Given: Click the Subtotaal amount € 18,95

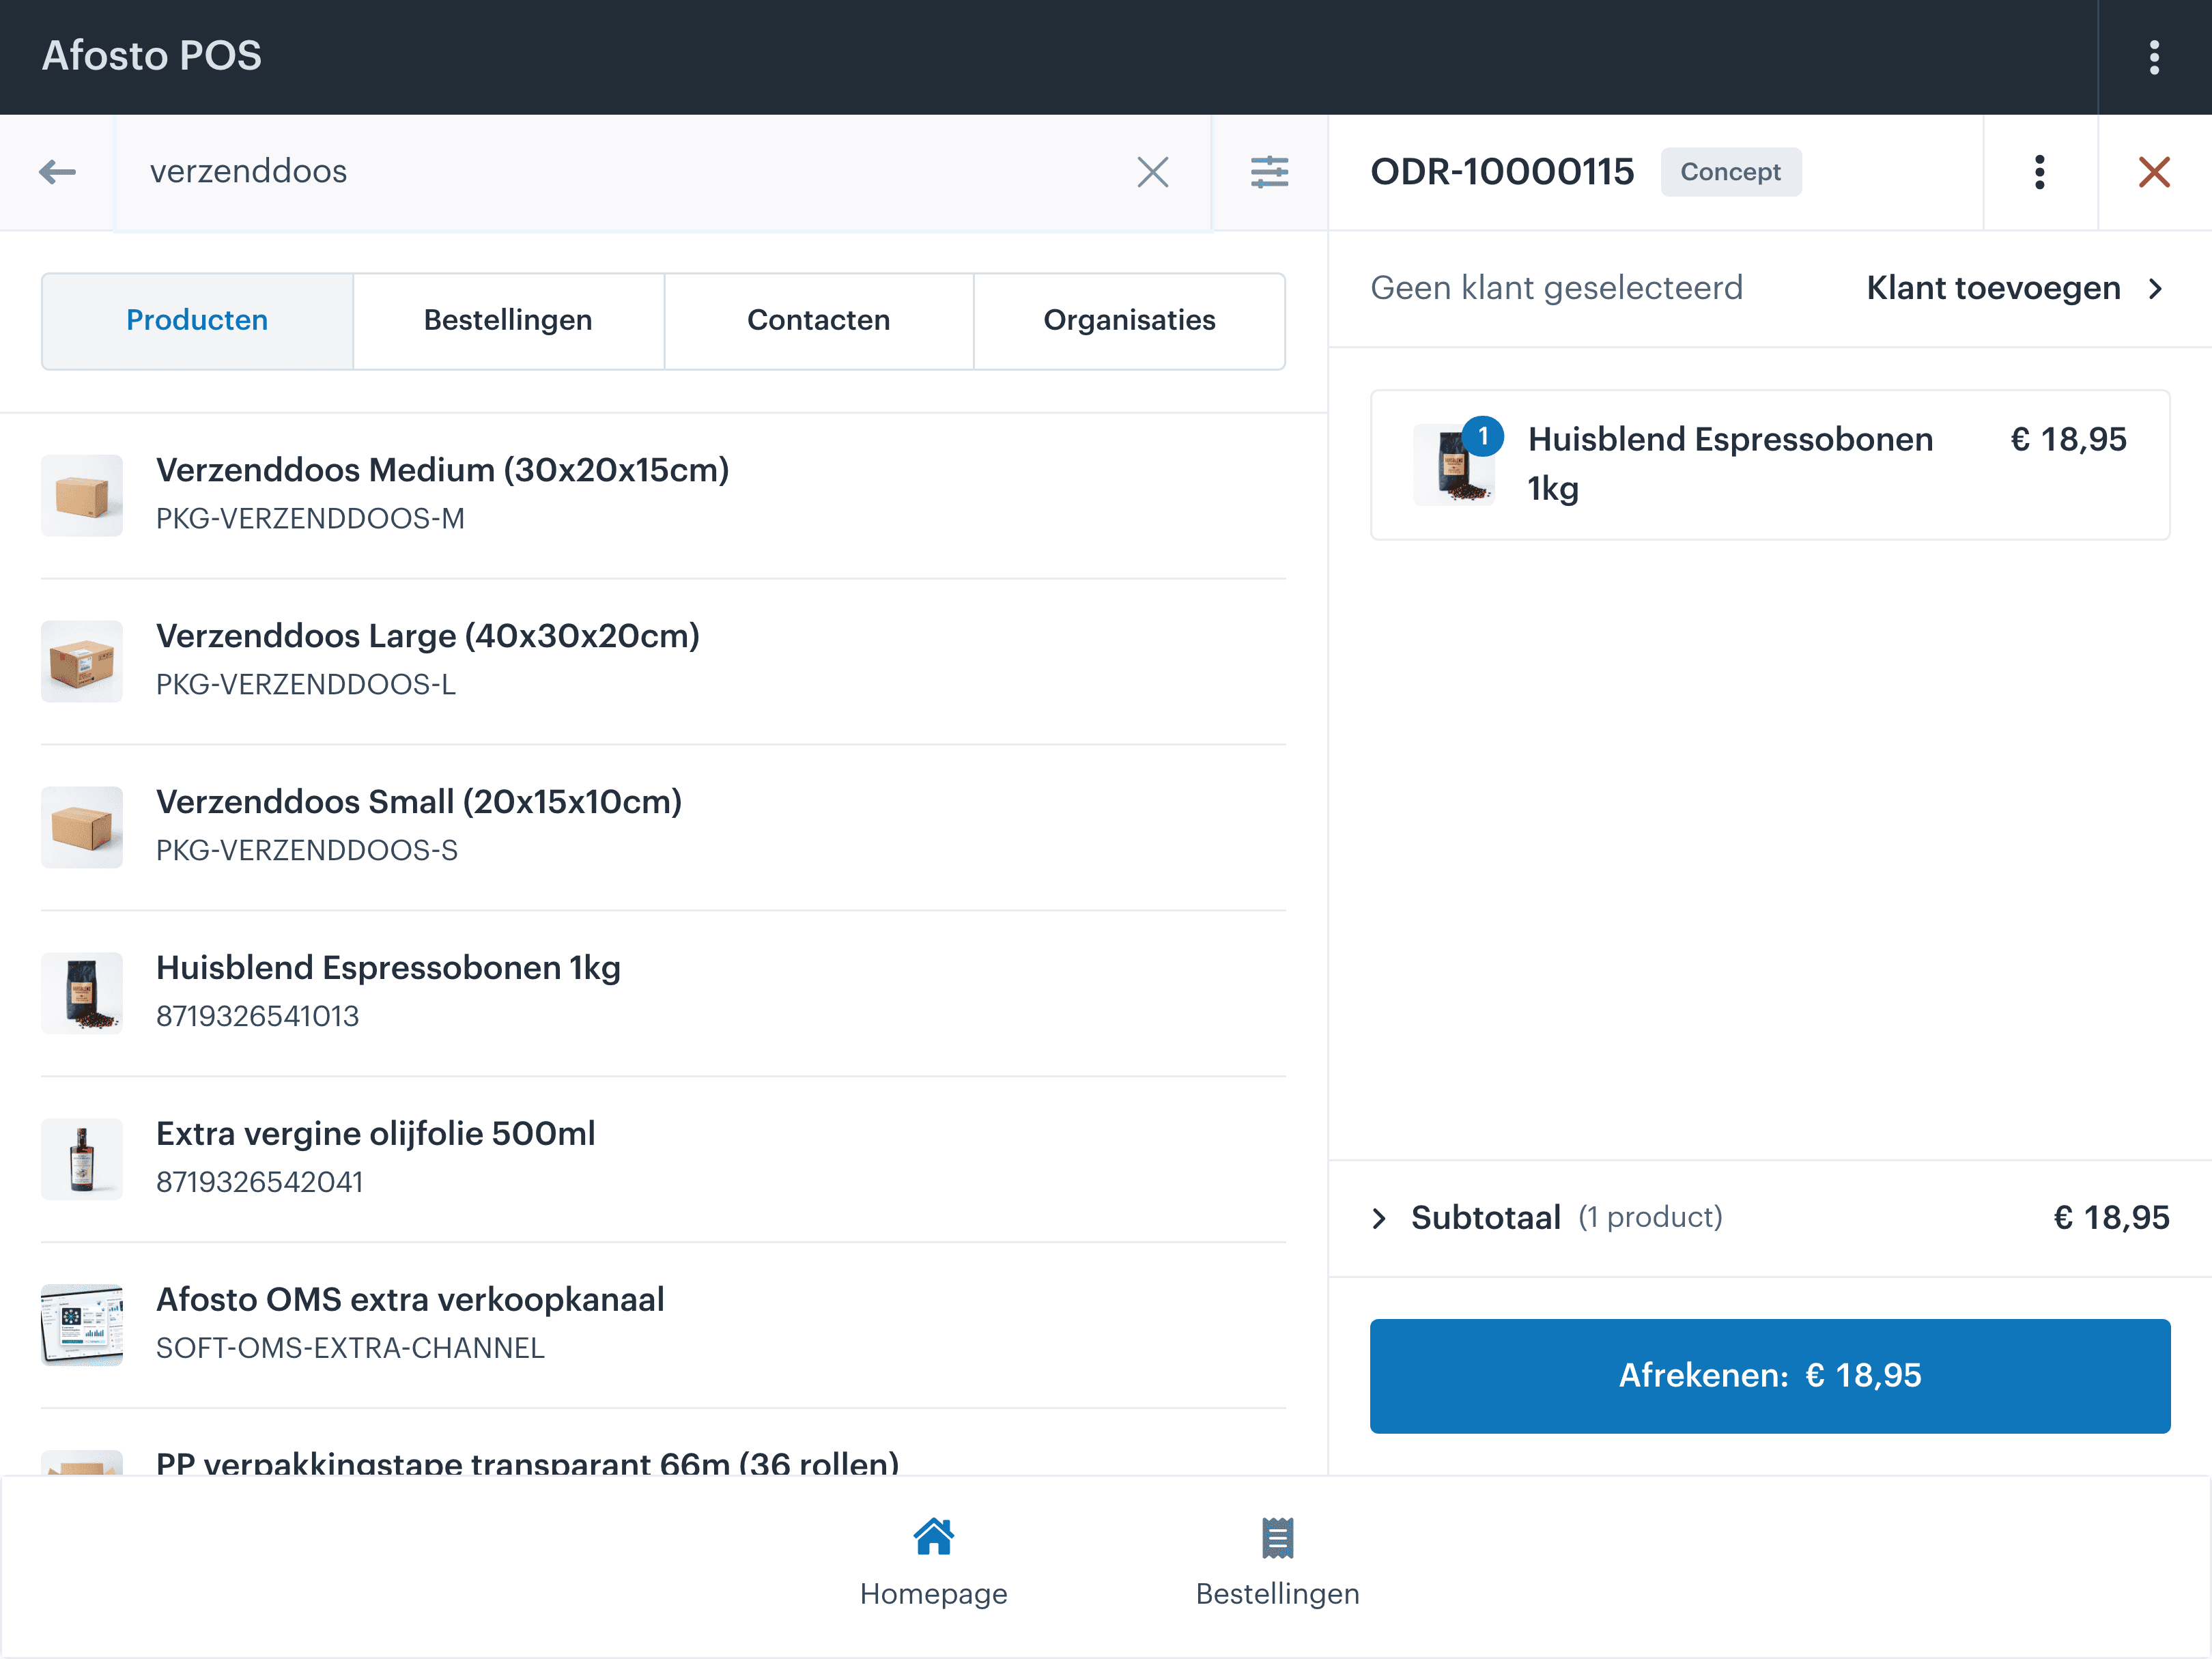Looking at the screenshot, I should tap(2111, 1218).
